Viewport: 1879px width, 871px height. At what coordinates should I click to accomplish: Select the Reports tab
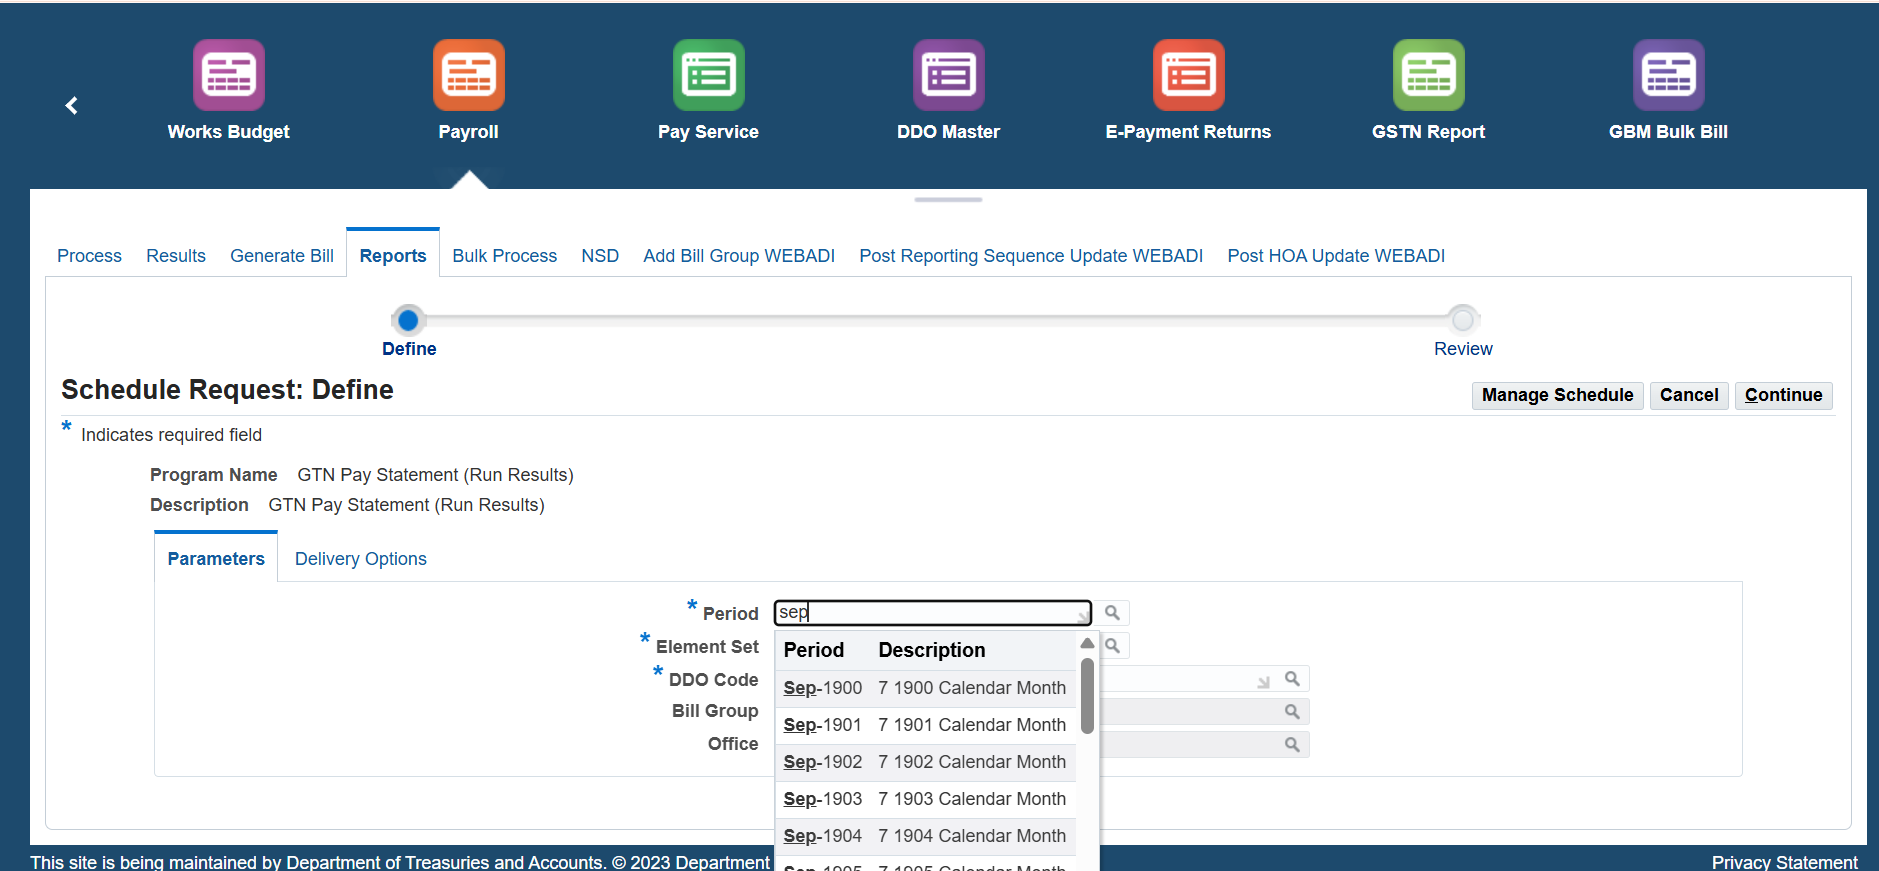pos(393,256)
